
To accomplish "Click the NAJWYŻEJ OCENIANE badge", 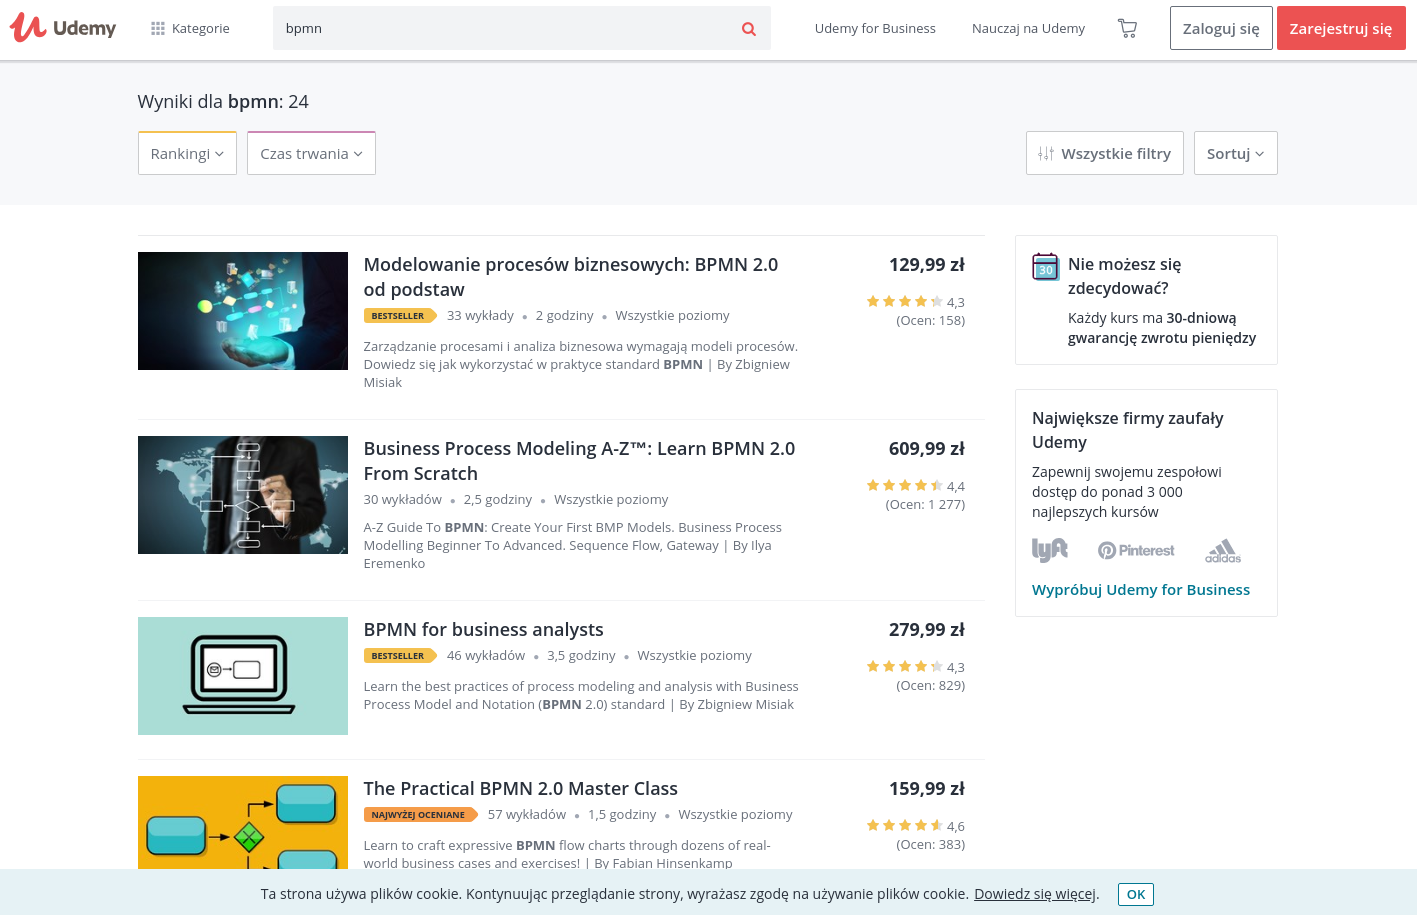I will coord(420,815).
